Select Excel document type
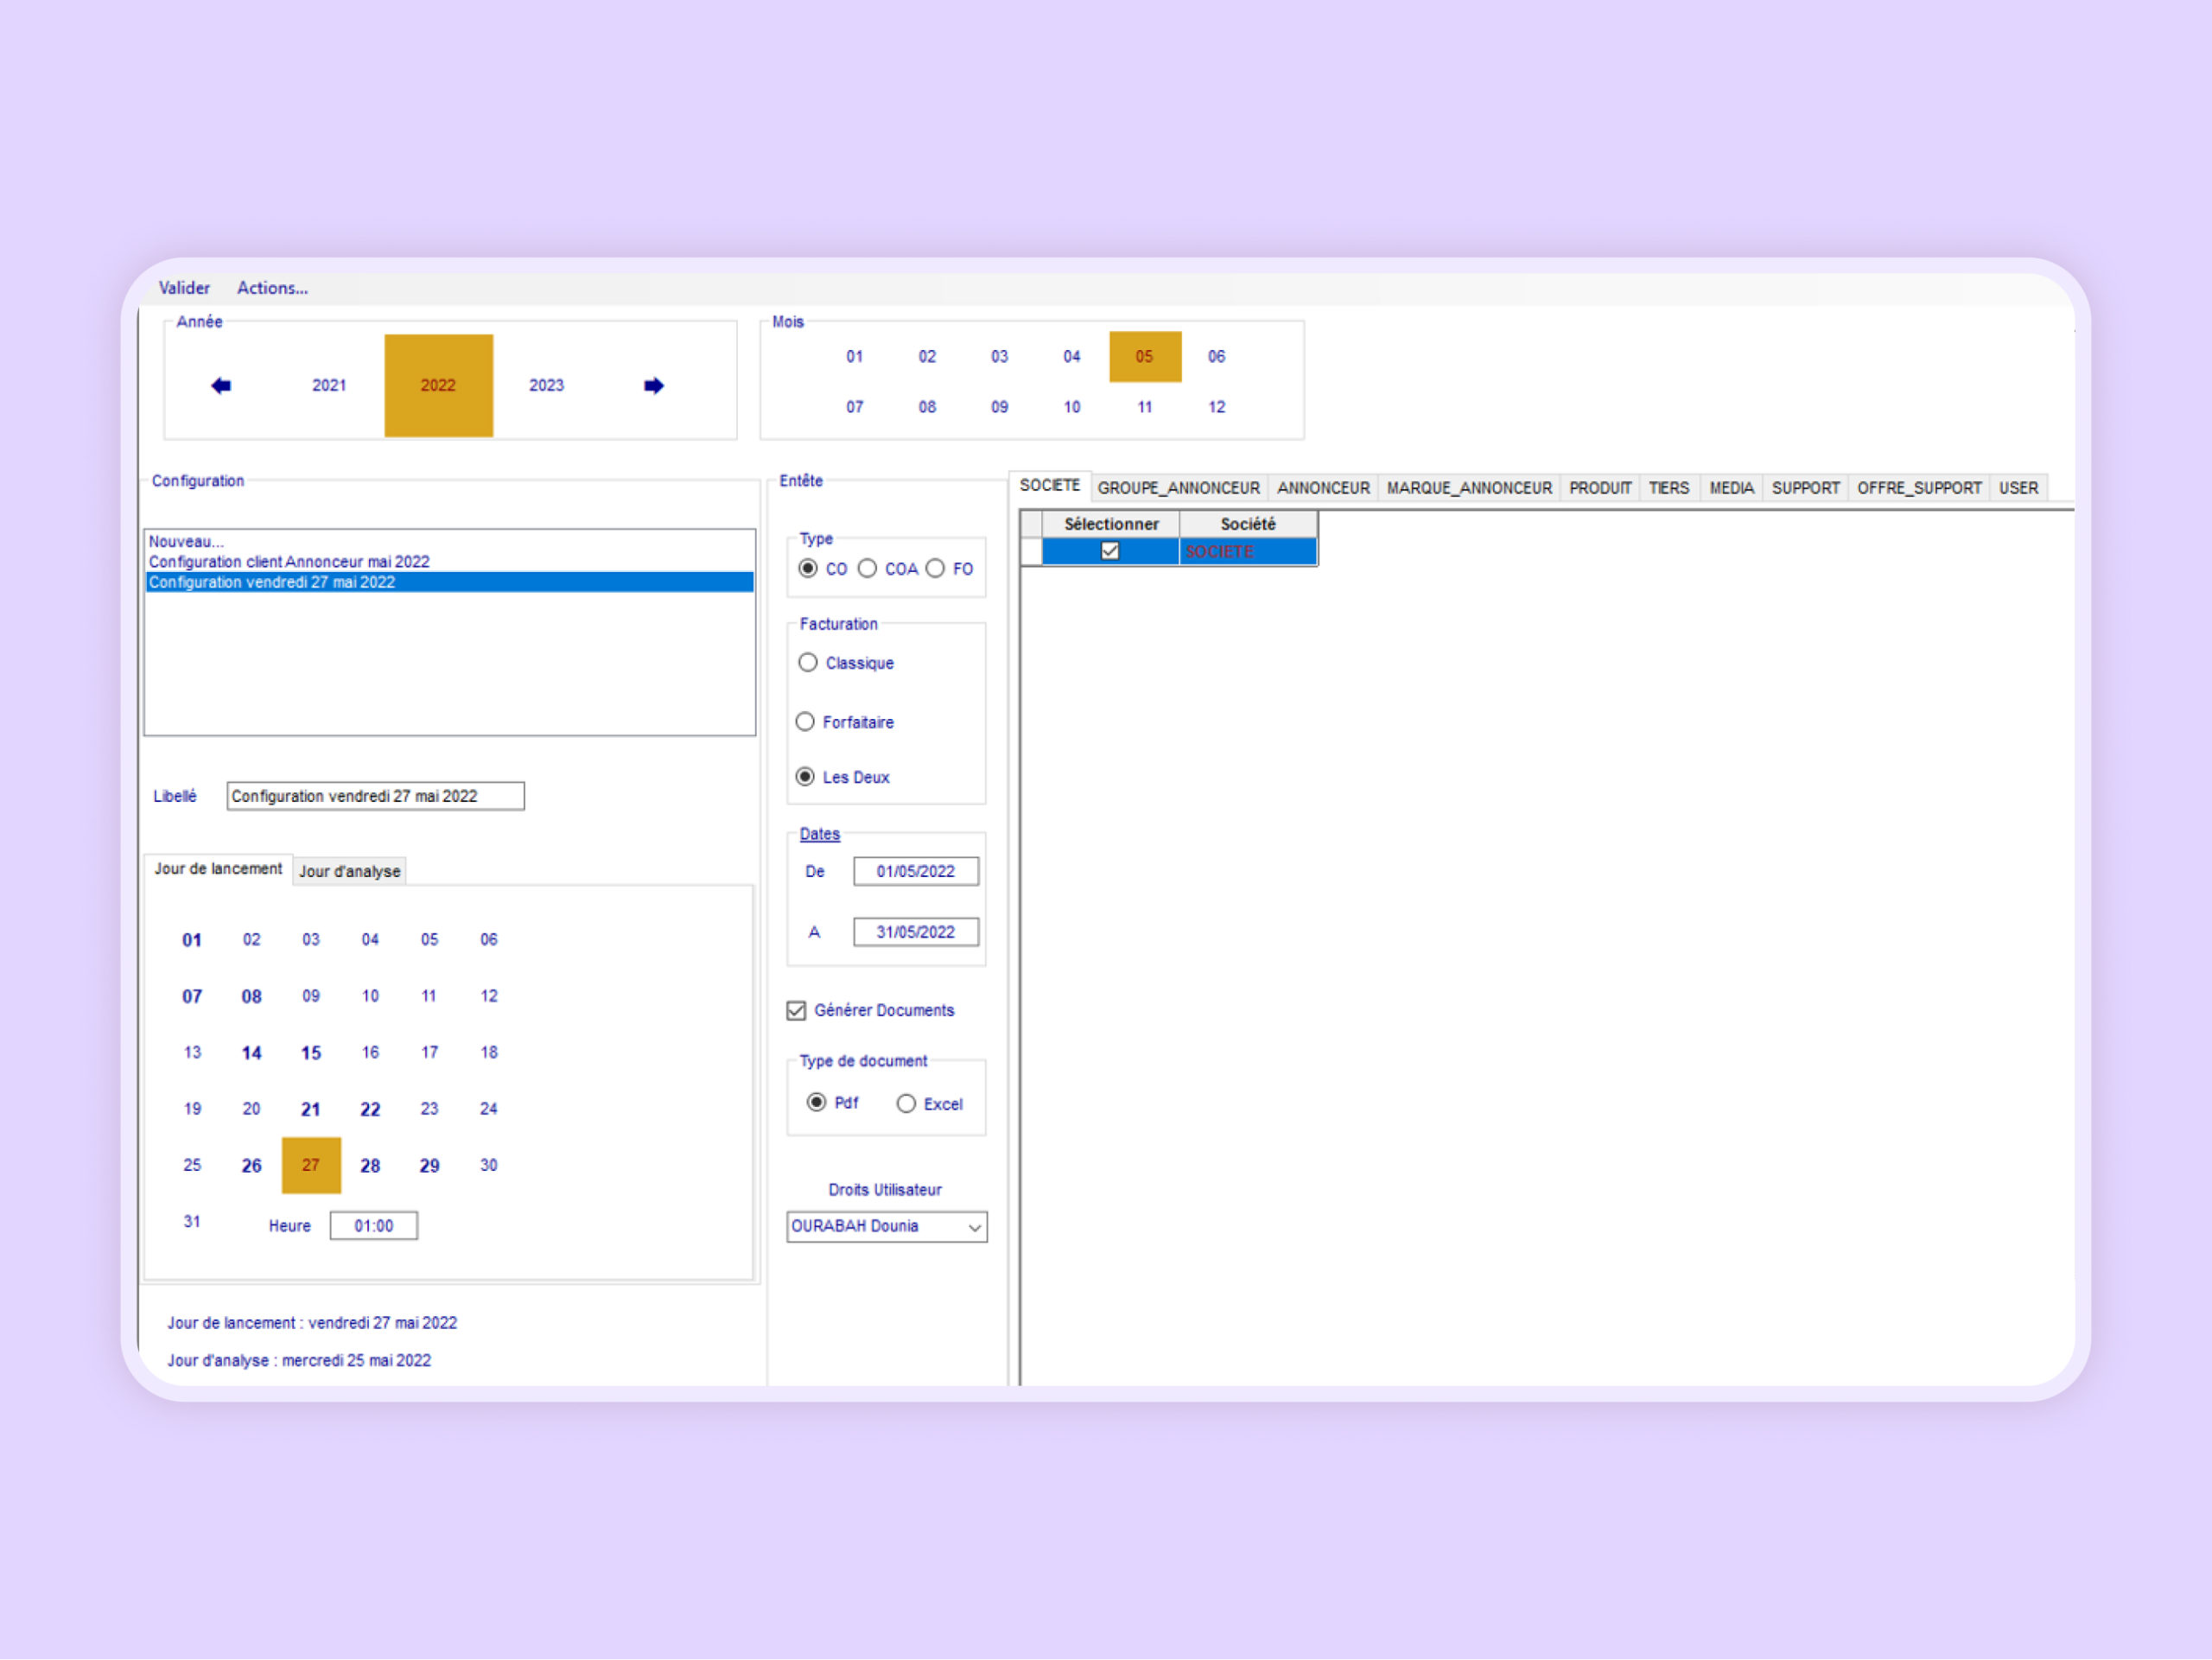This screenshot has height=1660, width=2212. pos(906,1104)
